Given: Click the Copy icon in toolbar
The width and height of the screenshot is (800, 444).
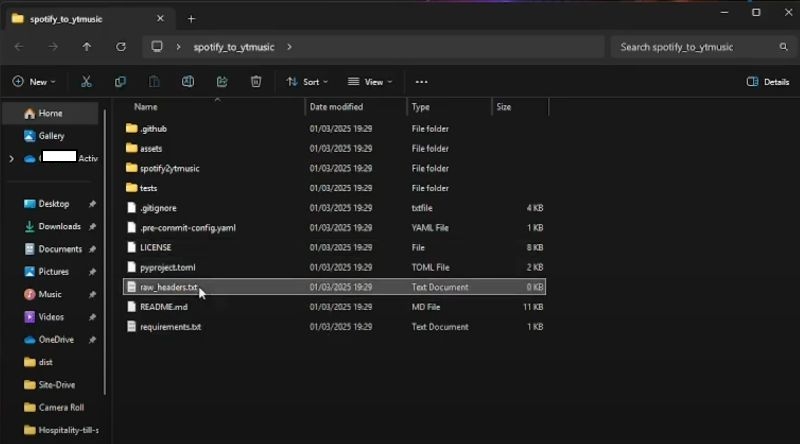Looking at the screenshot, I should pyautogui.click(x=120, y=82).
